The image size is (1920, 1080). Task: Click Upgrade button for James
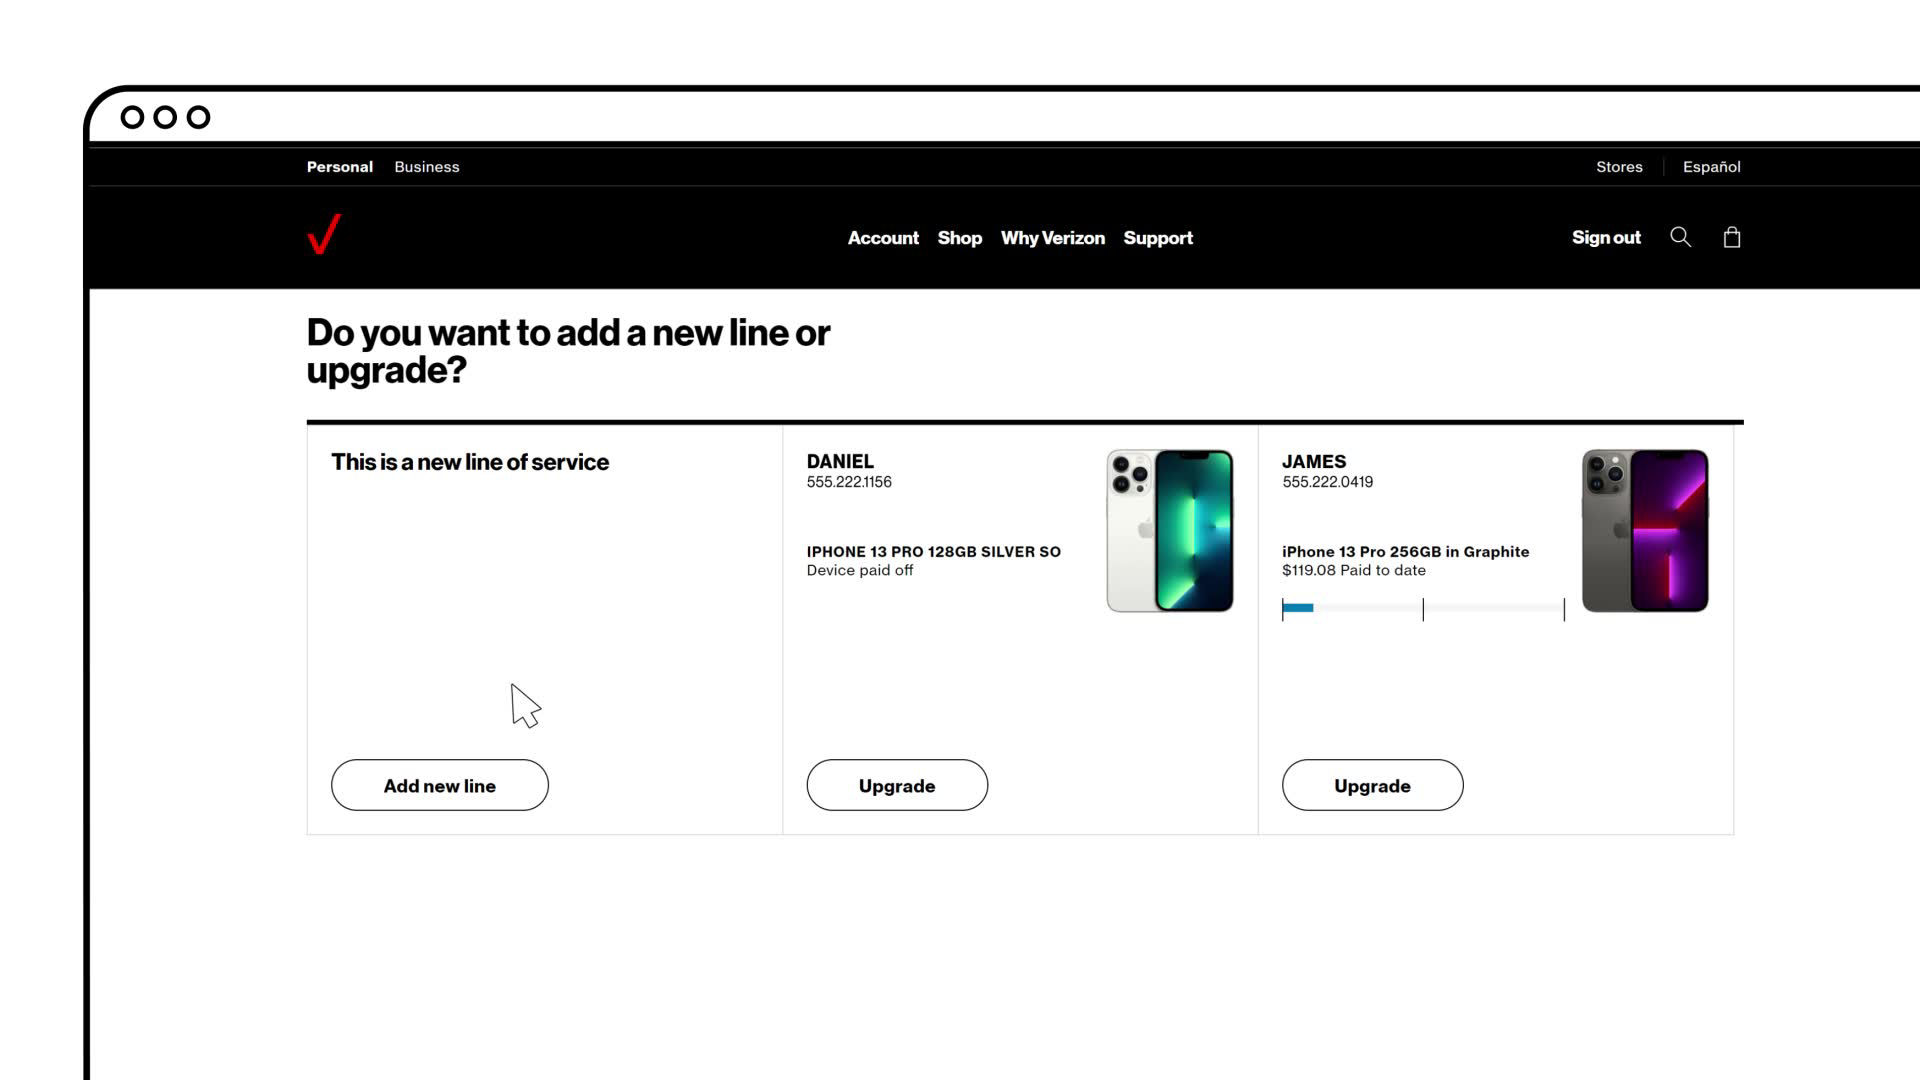(x=1373, y=786)
